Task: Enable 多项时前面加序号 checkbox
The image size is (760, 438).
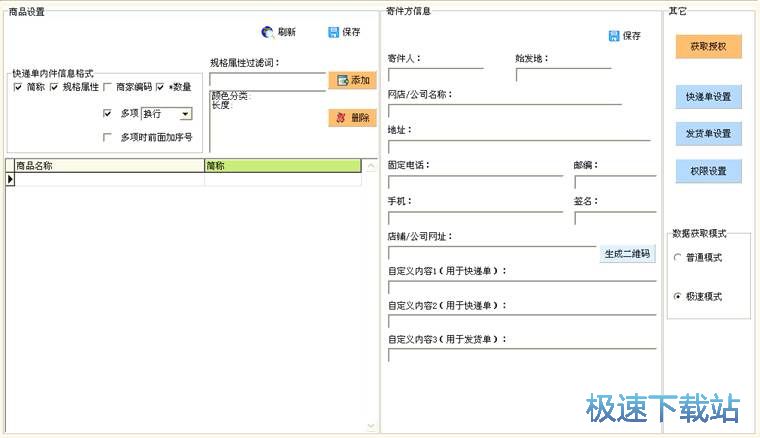Action: [x=107, y=137]
